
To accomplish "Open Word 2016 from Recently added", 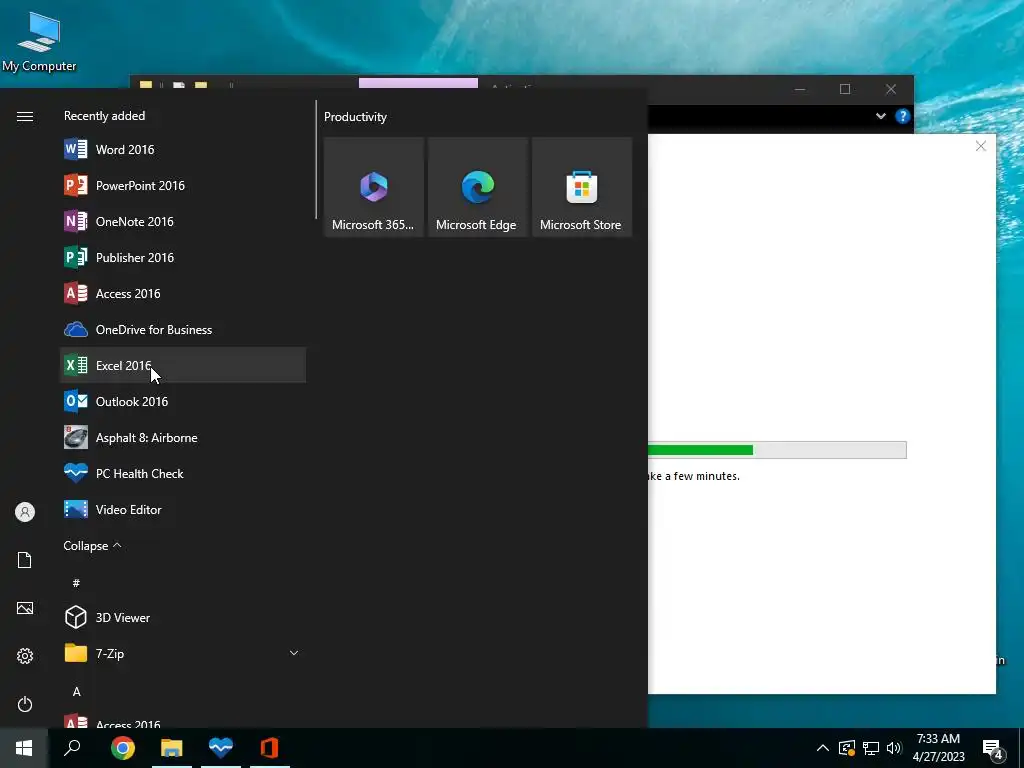I will 183,150.
